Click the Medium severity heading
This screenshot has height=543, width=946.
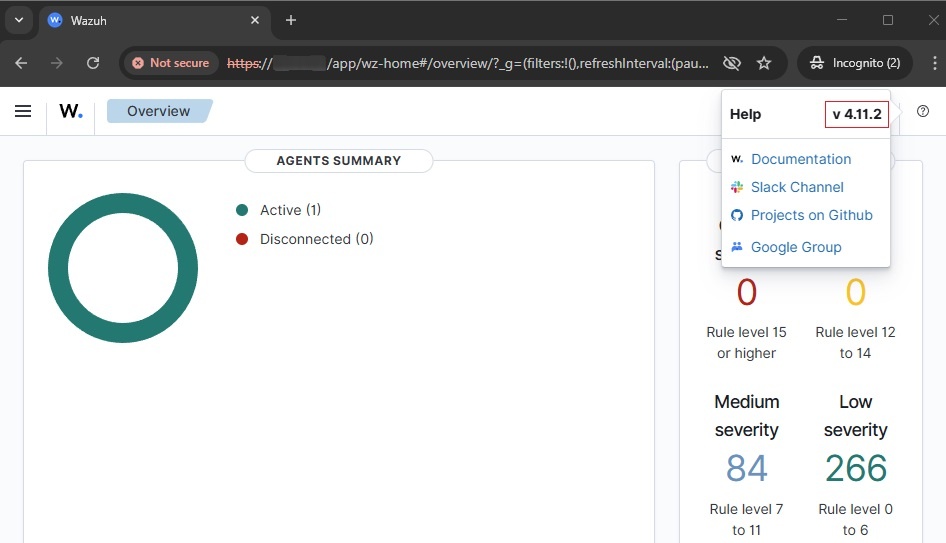pyautogui.click(x=747, y=416)
